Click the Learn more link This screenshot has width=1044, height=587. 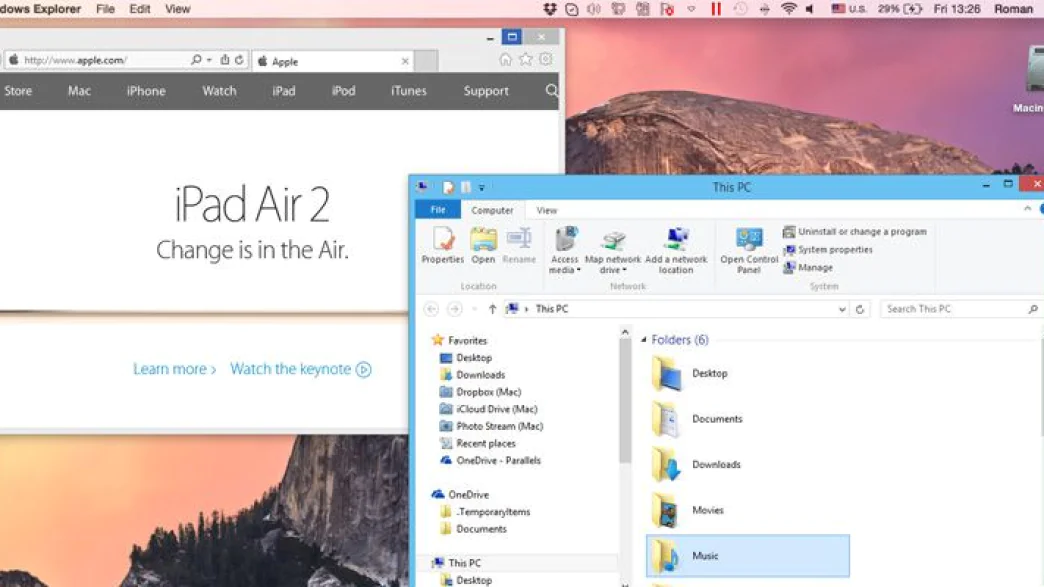pyautogui.click(x=174, y=369)
